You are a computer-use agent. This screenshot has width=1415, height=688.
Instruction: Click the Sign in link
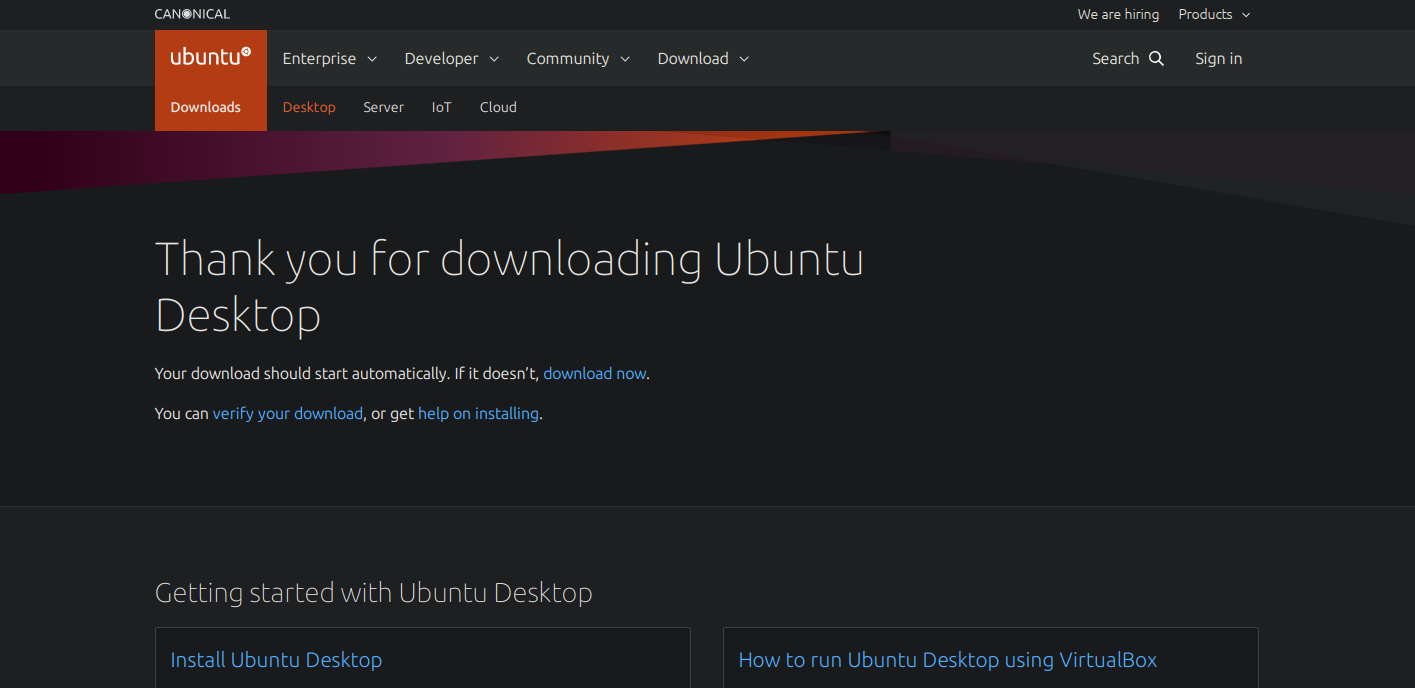[x=1218, y=58]
